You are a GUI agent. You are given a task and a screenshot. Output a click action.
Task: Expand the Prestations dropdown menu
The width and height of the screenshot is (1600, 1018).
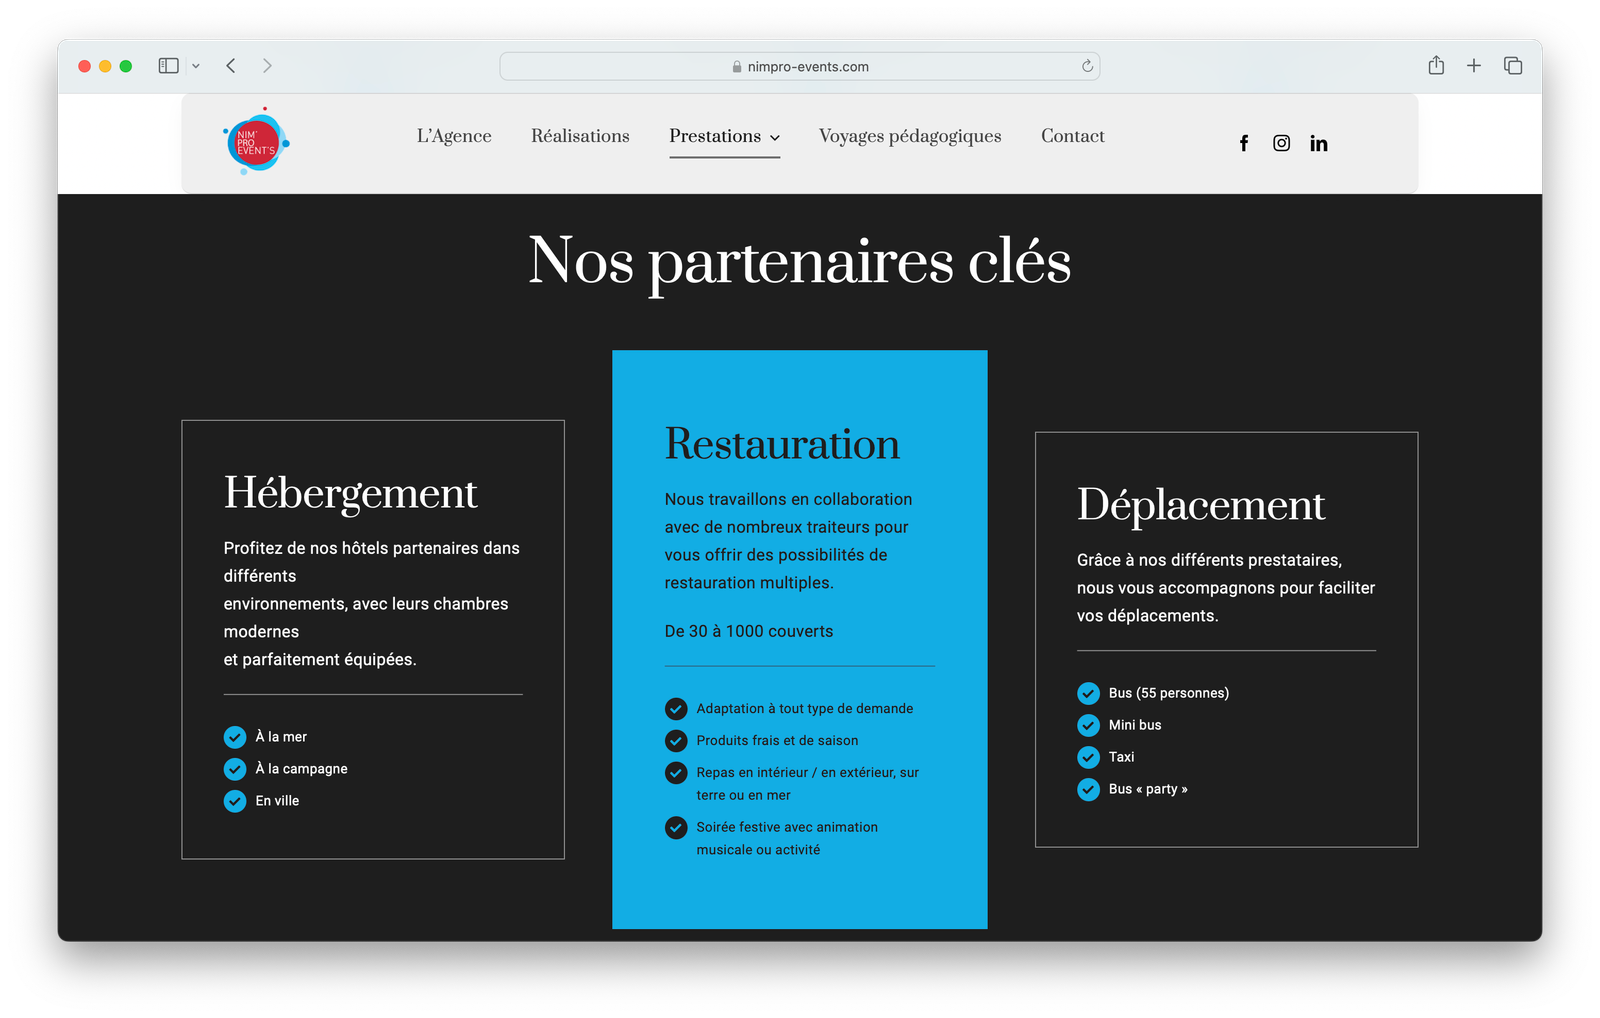(x=724, y=136)
